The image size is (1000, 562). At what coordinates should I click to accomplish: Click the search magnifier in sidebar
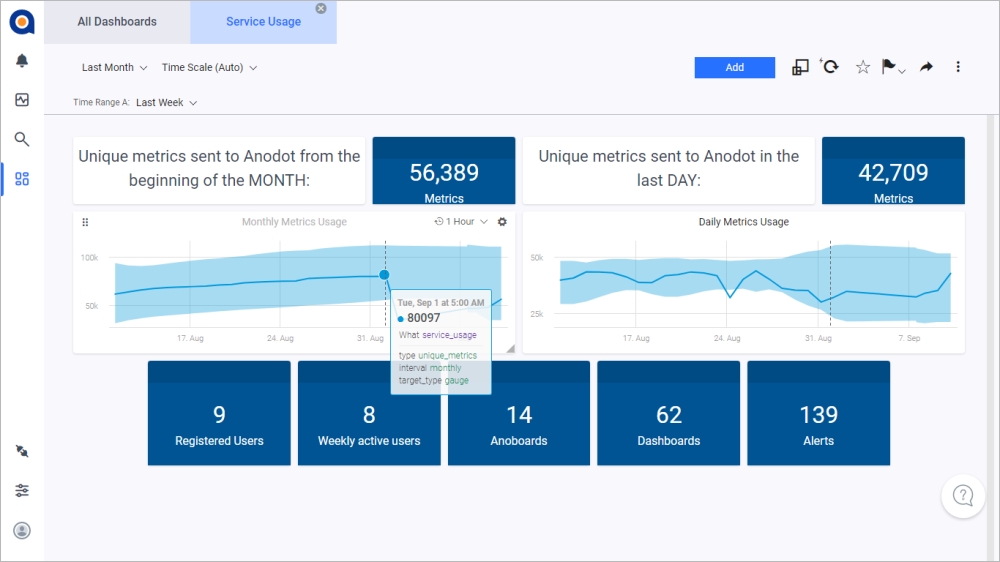22,139
